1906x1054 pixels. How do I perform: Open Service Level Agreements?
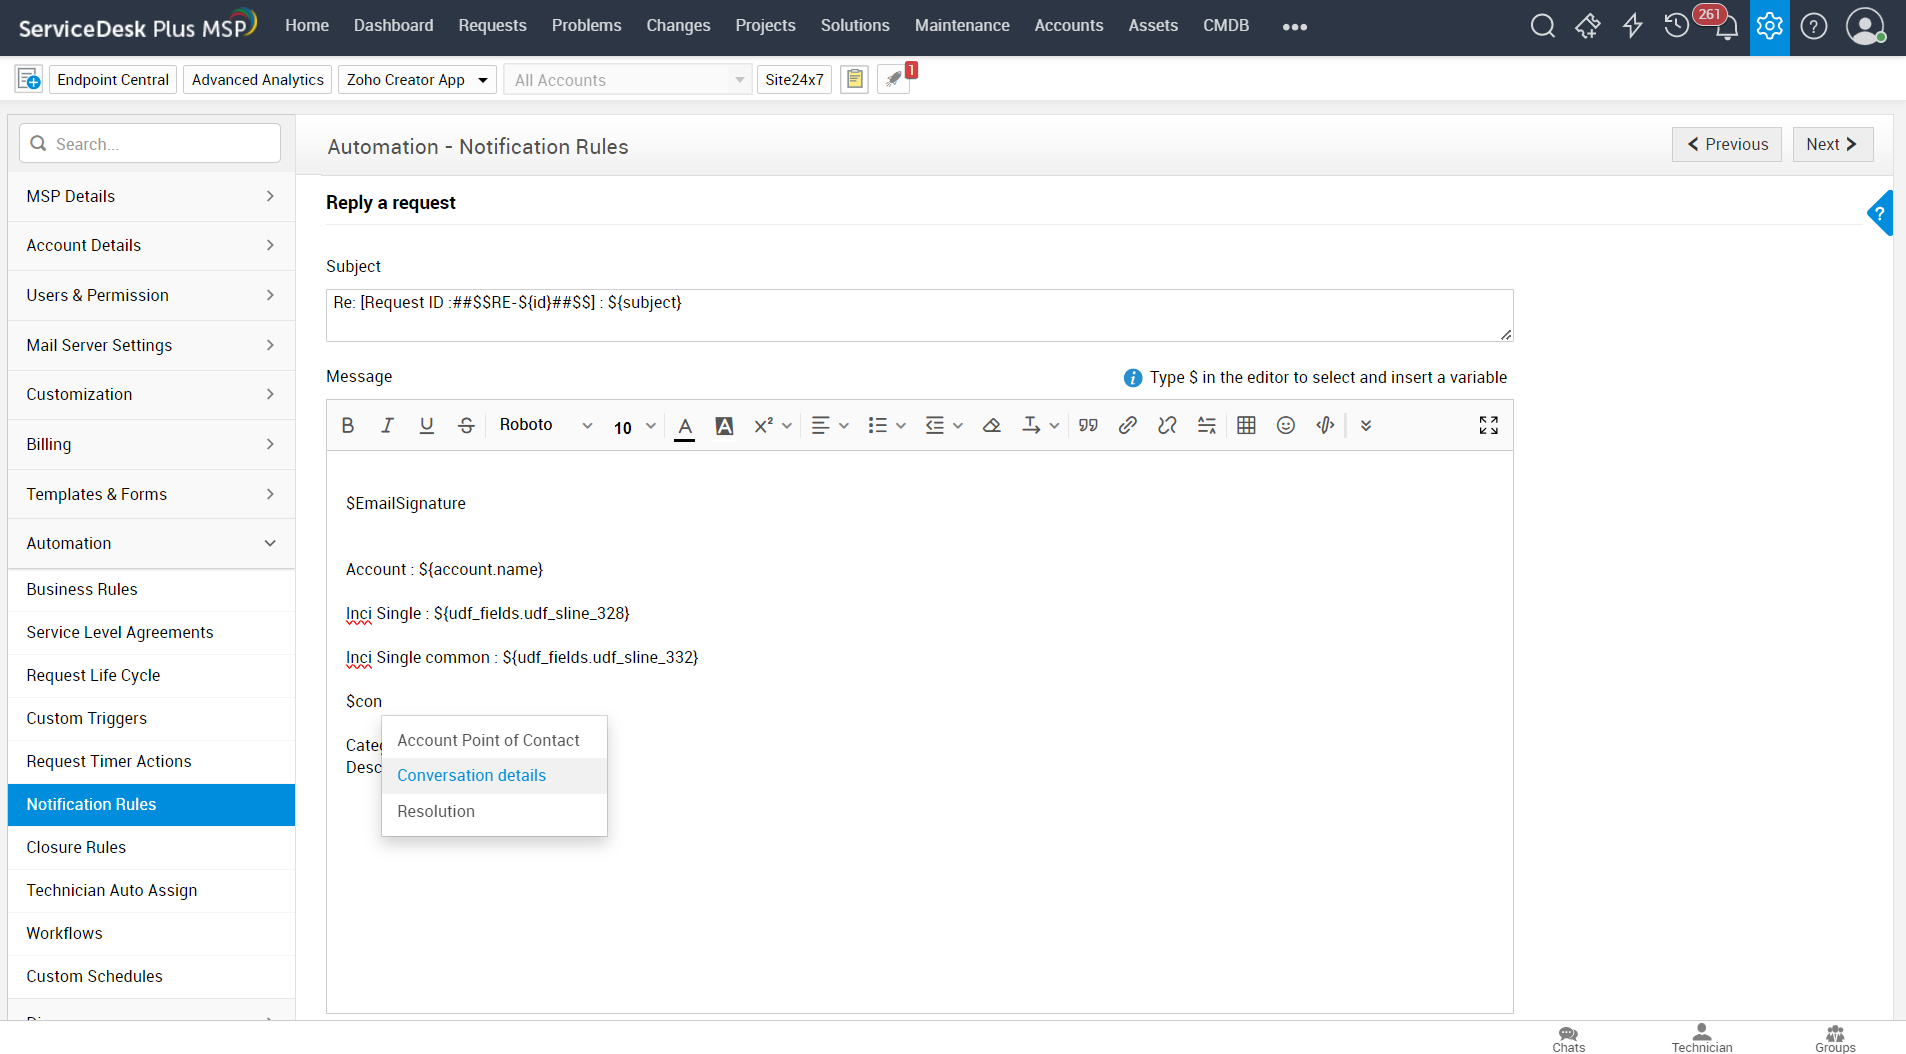(x=151, y=632)
